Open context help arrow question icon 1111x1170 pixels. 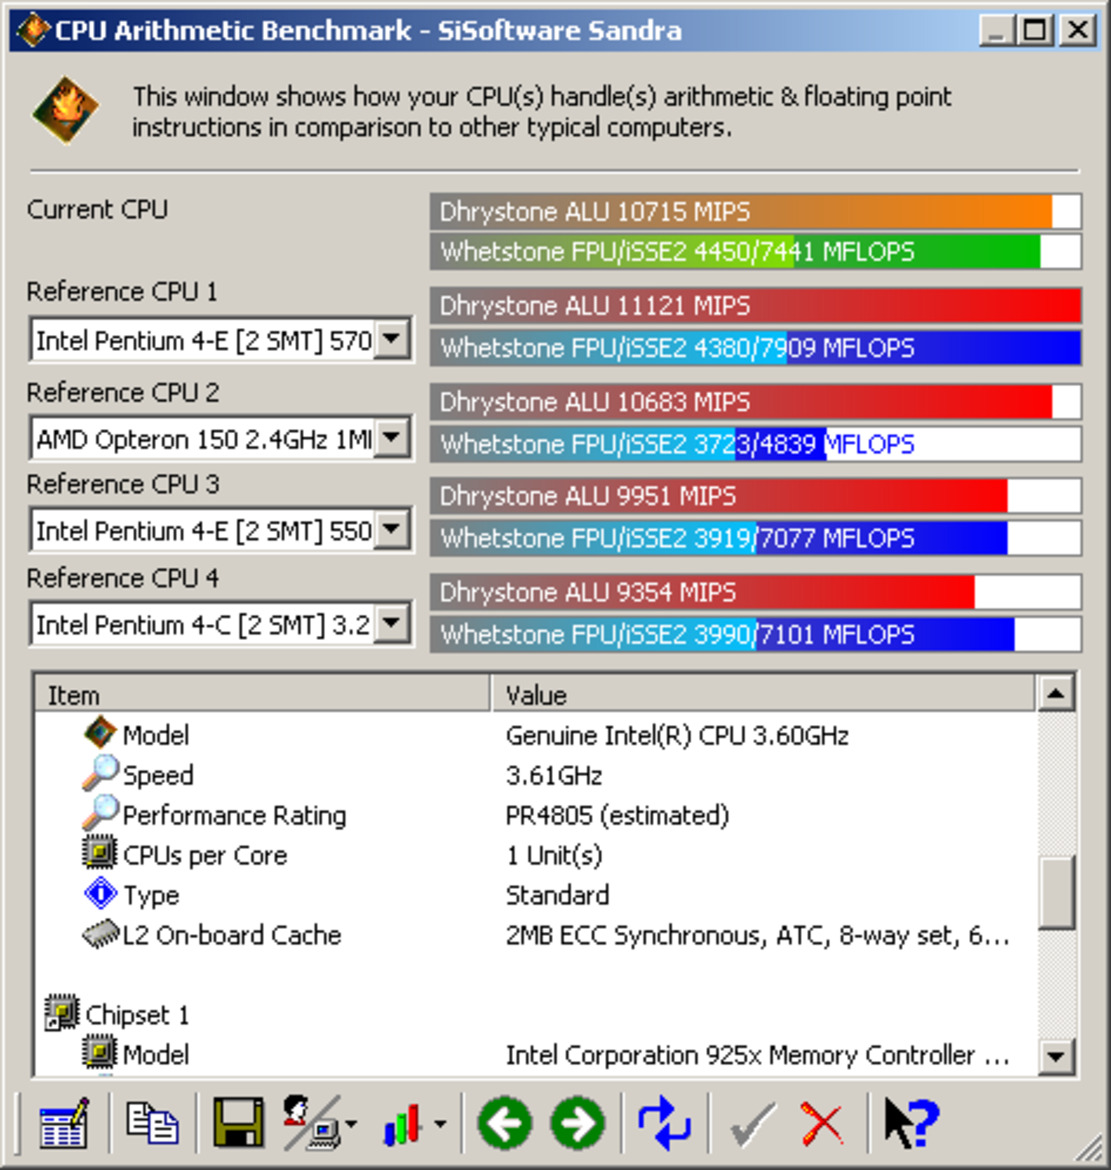(x=912, y=1122)
